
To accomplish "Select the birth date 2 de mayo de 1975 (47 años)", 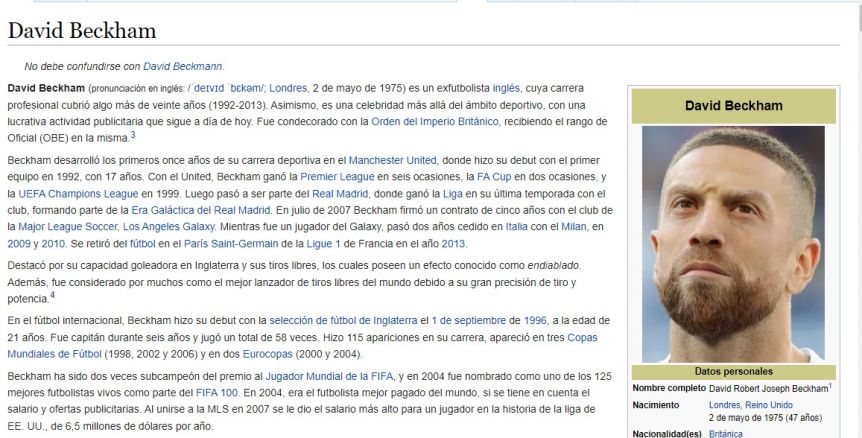I will point(765,418).
